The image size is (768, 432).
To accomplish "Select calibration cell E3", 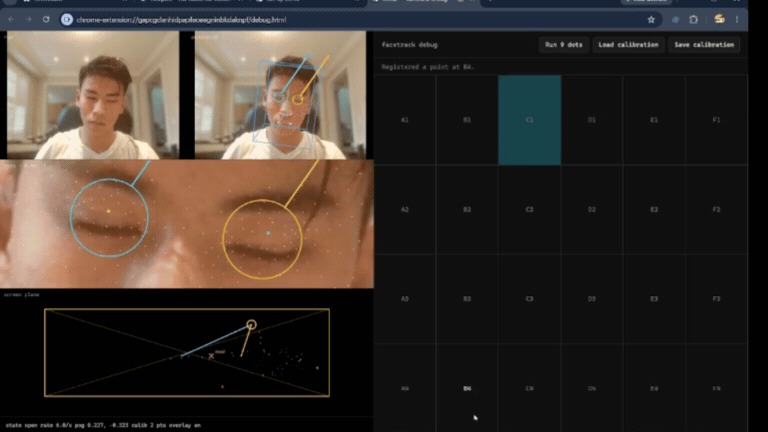I will pos(654,299).
